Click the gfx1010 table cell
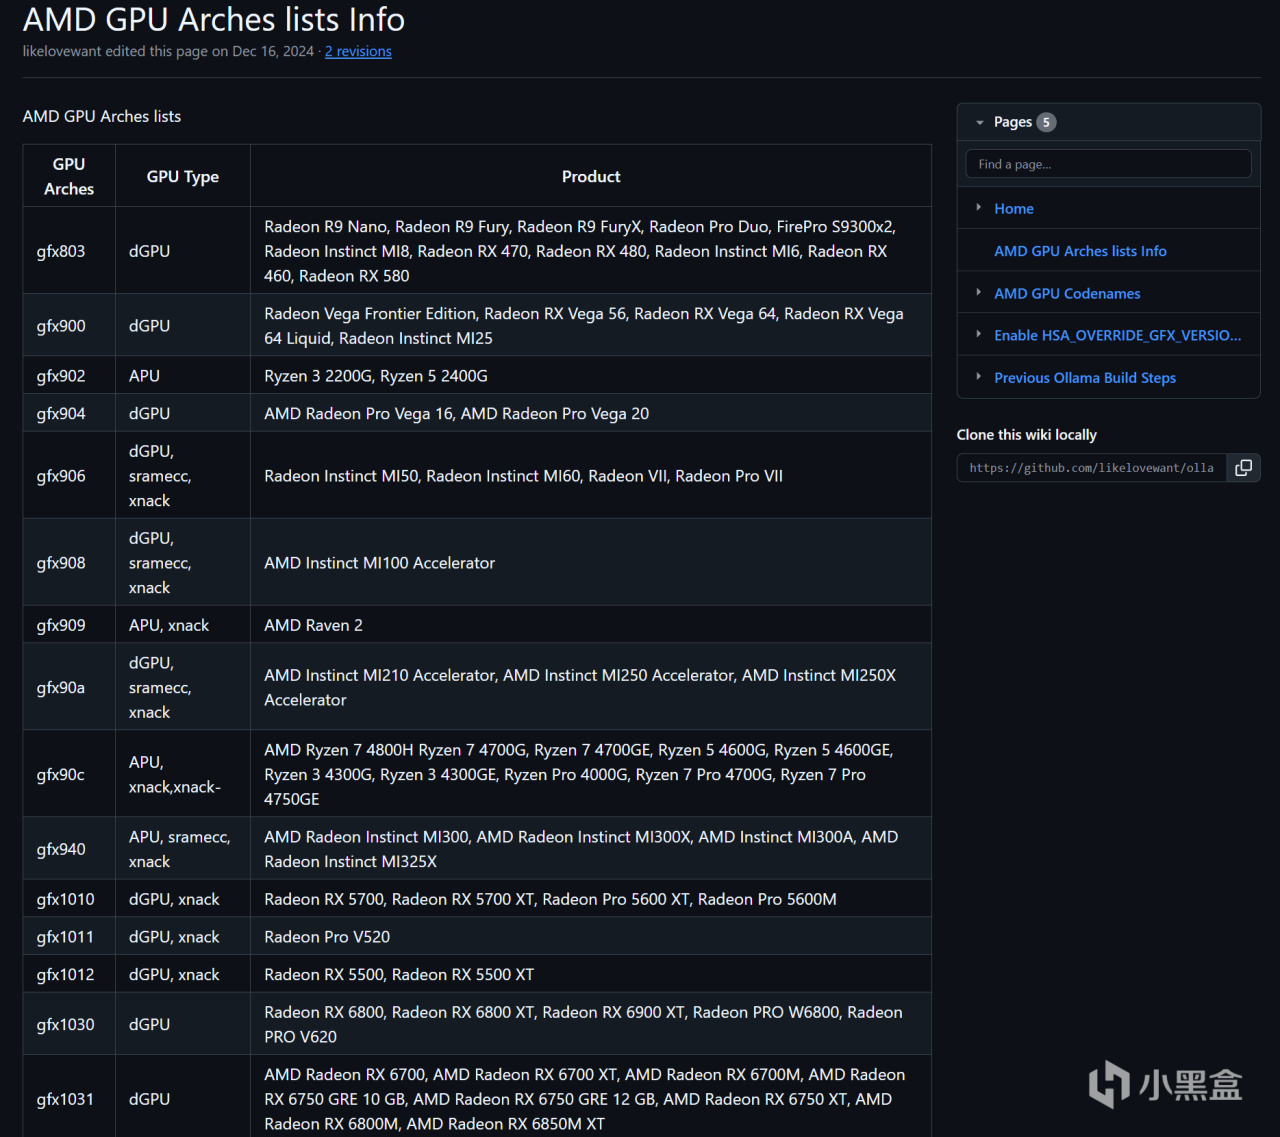Screen dimensions: 1280x1137 [69, 899]
